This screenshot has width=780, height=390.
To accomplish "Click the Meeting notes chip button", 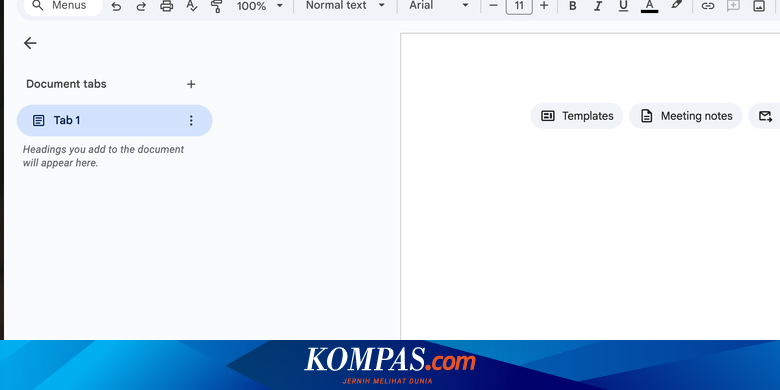I will [x=685, y=116].
